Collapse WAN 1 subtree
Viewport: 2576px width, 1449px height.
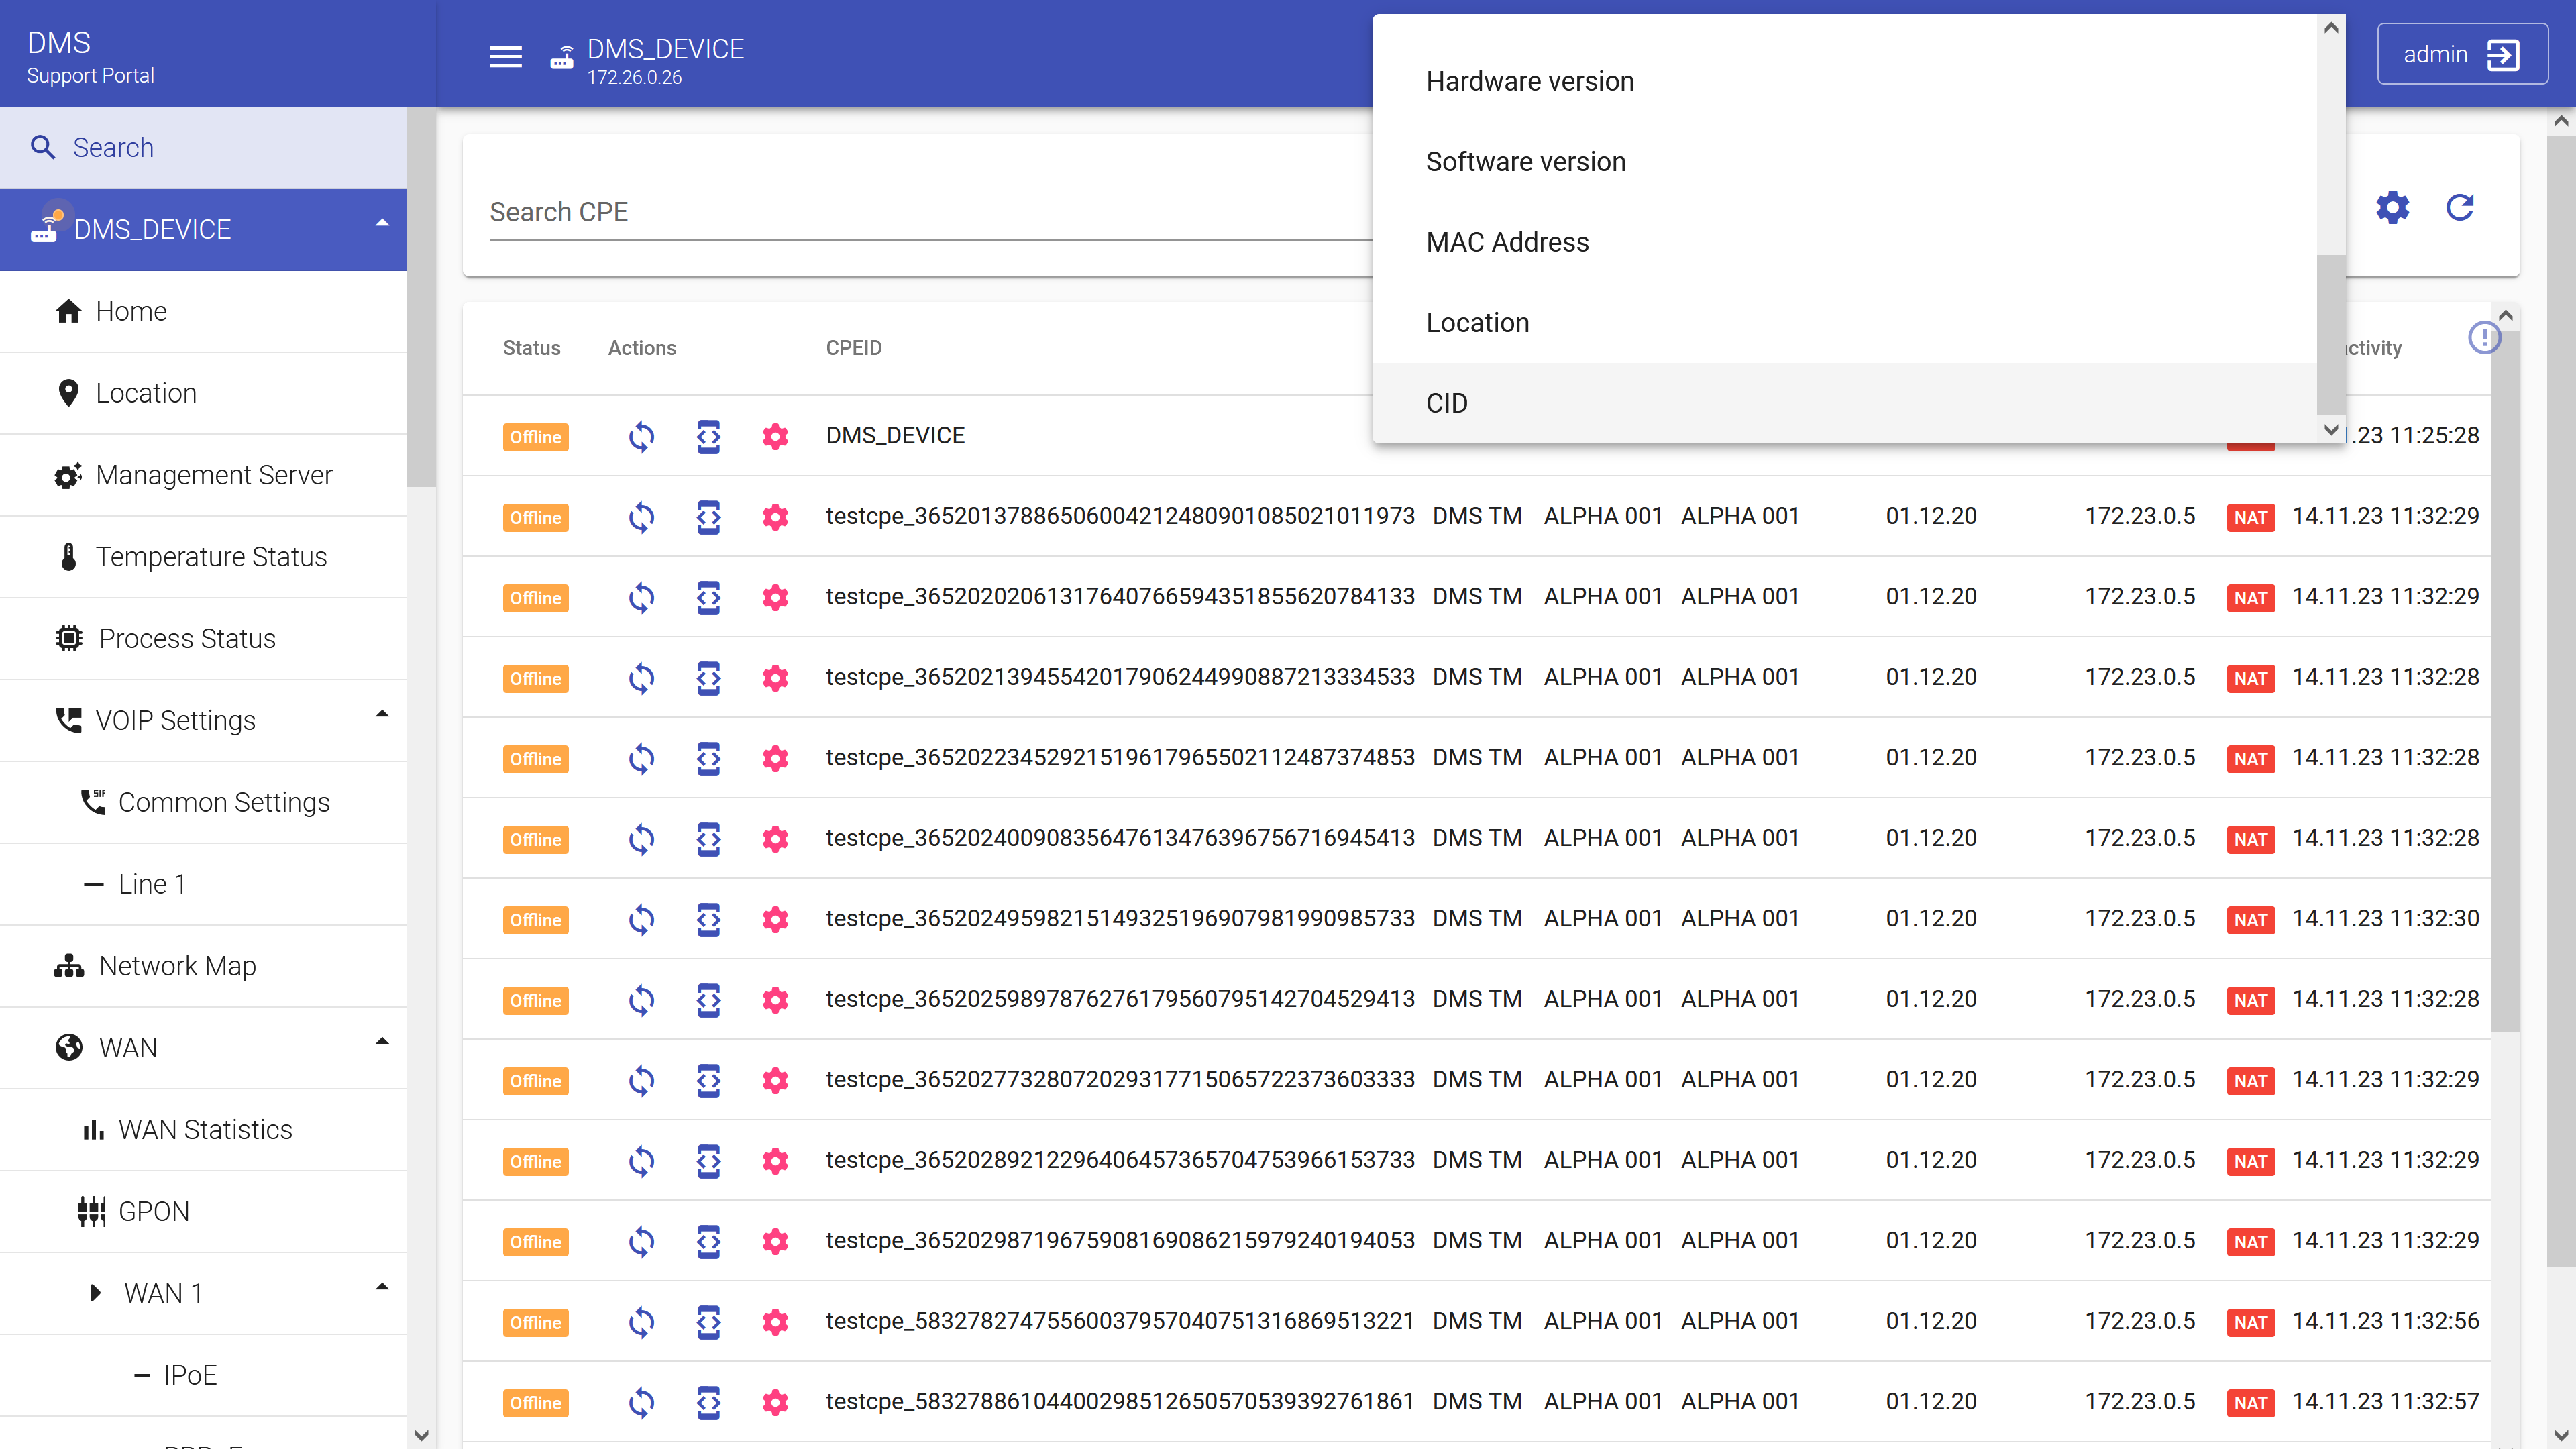point(381,1288)
